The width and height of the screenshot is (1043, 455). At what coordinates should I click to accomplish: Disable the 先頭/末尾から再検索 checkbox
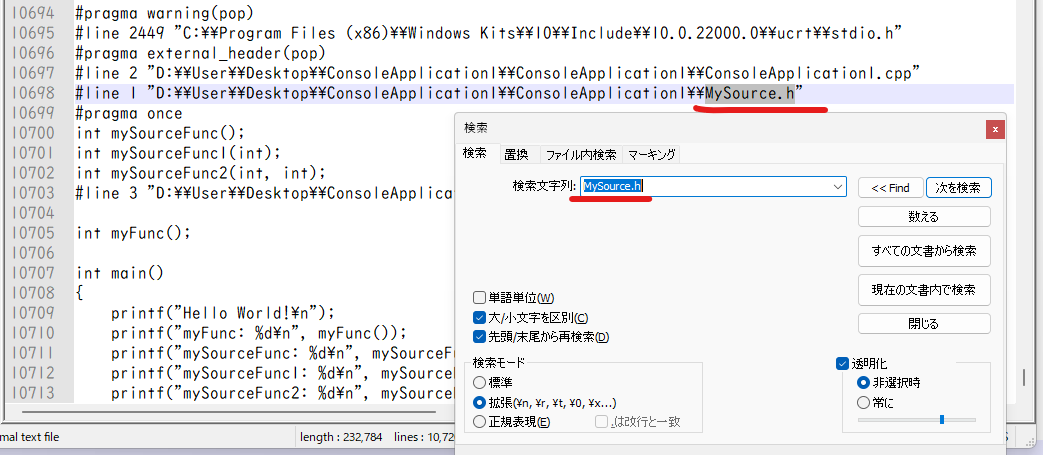point(480,337)
